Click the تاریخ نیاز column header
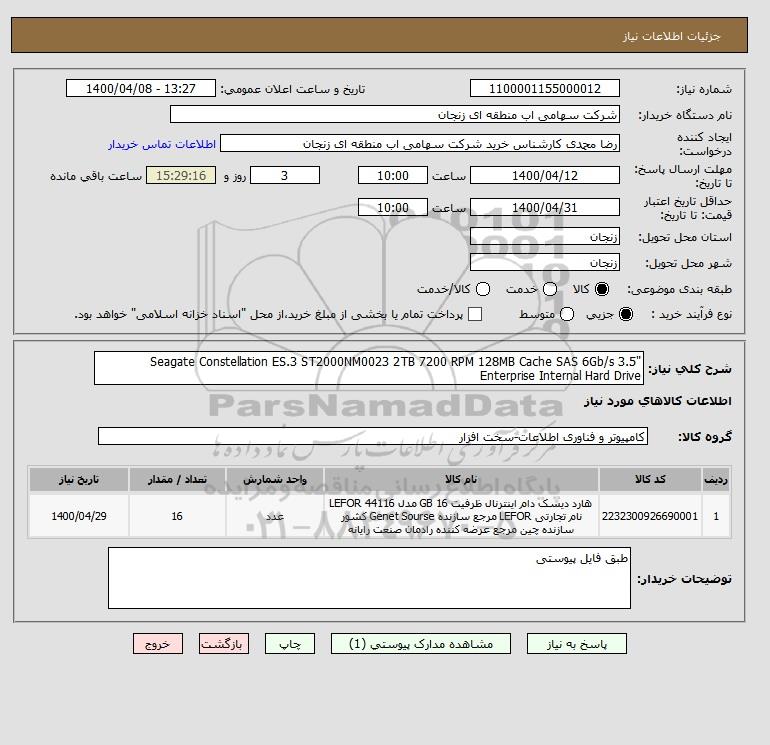The width and height of the screenshot is (770, 745). click(x=79, y=479)
